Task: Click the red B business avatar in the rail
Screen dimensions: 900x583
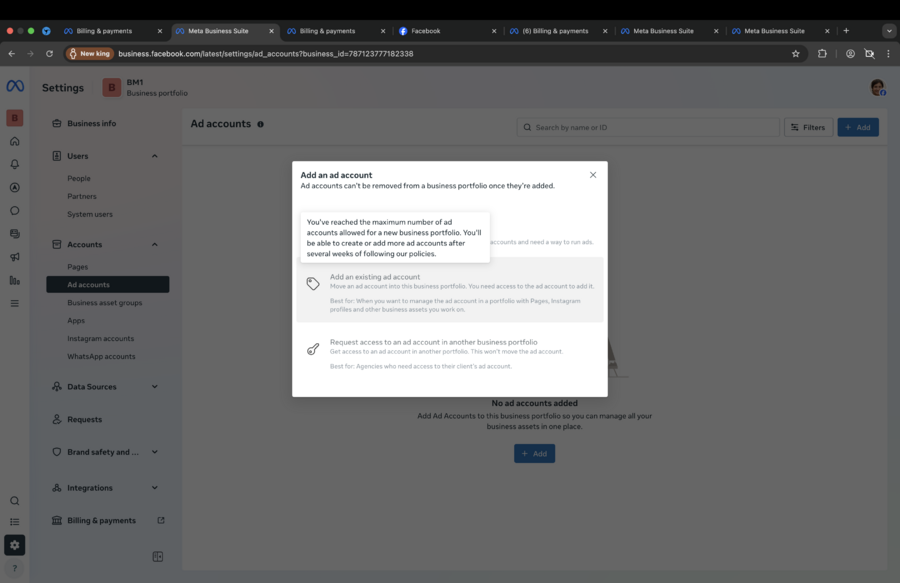Action: pyautogui.click(x=15, y=118)
